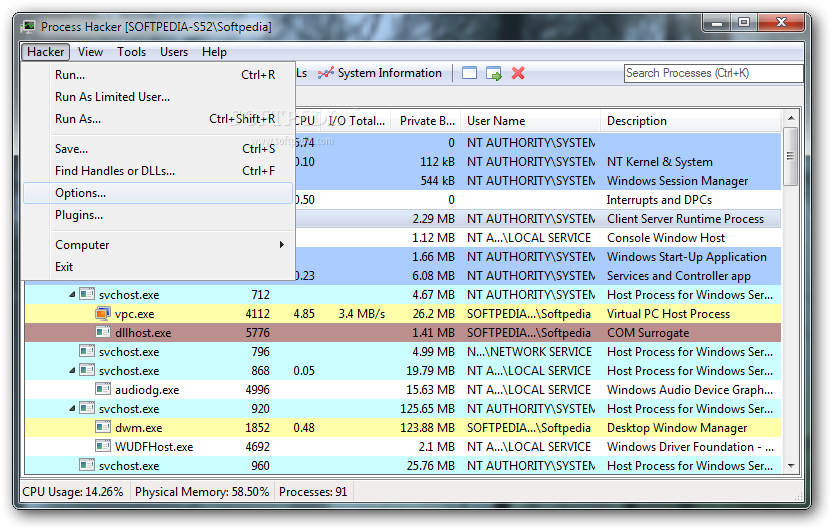Click the dwm.exe process icon
Viewport: 832px width, 530px height.
[103, 428]
